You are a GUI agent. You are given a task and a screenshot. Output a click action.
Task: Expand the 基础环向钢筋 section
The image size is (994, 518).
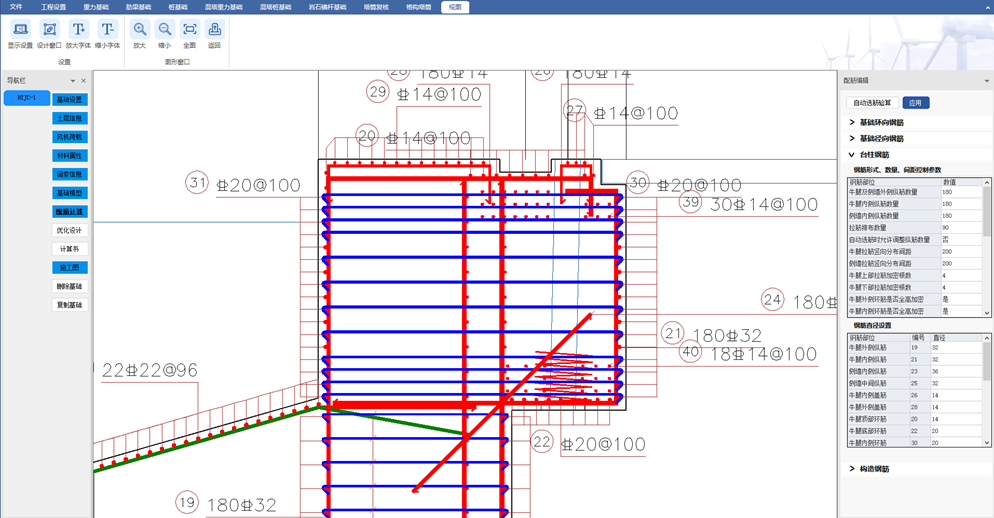click(x=852, y=123)
